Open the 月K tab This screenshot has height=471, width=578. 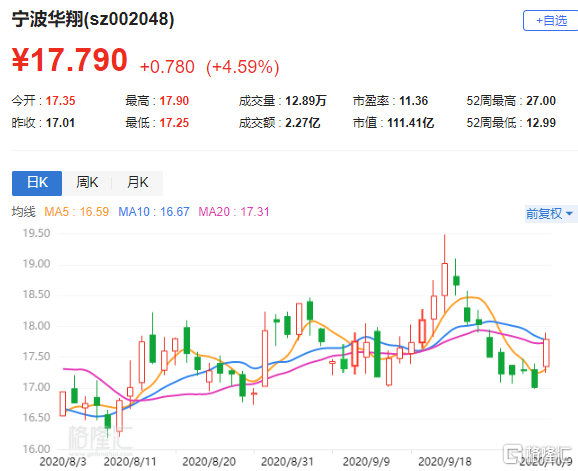tap(137, 183)
